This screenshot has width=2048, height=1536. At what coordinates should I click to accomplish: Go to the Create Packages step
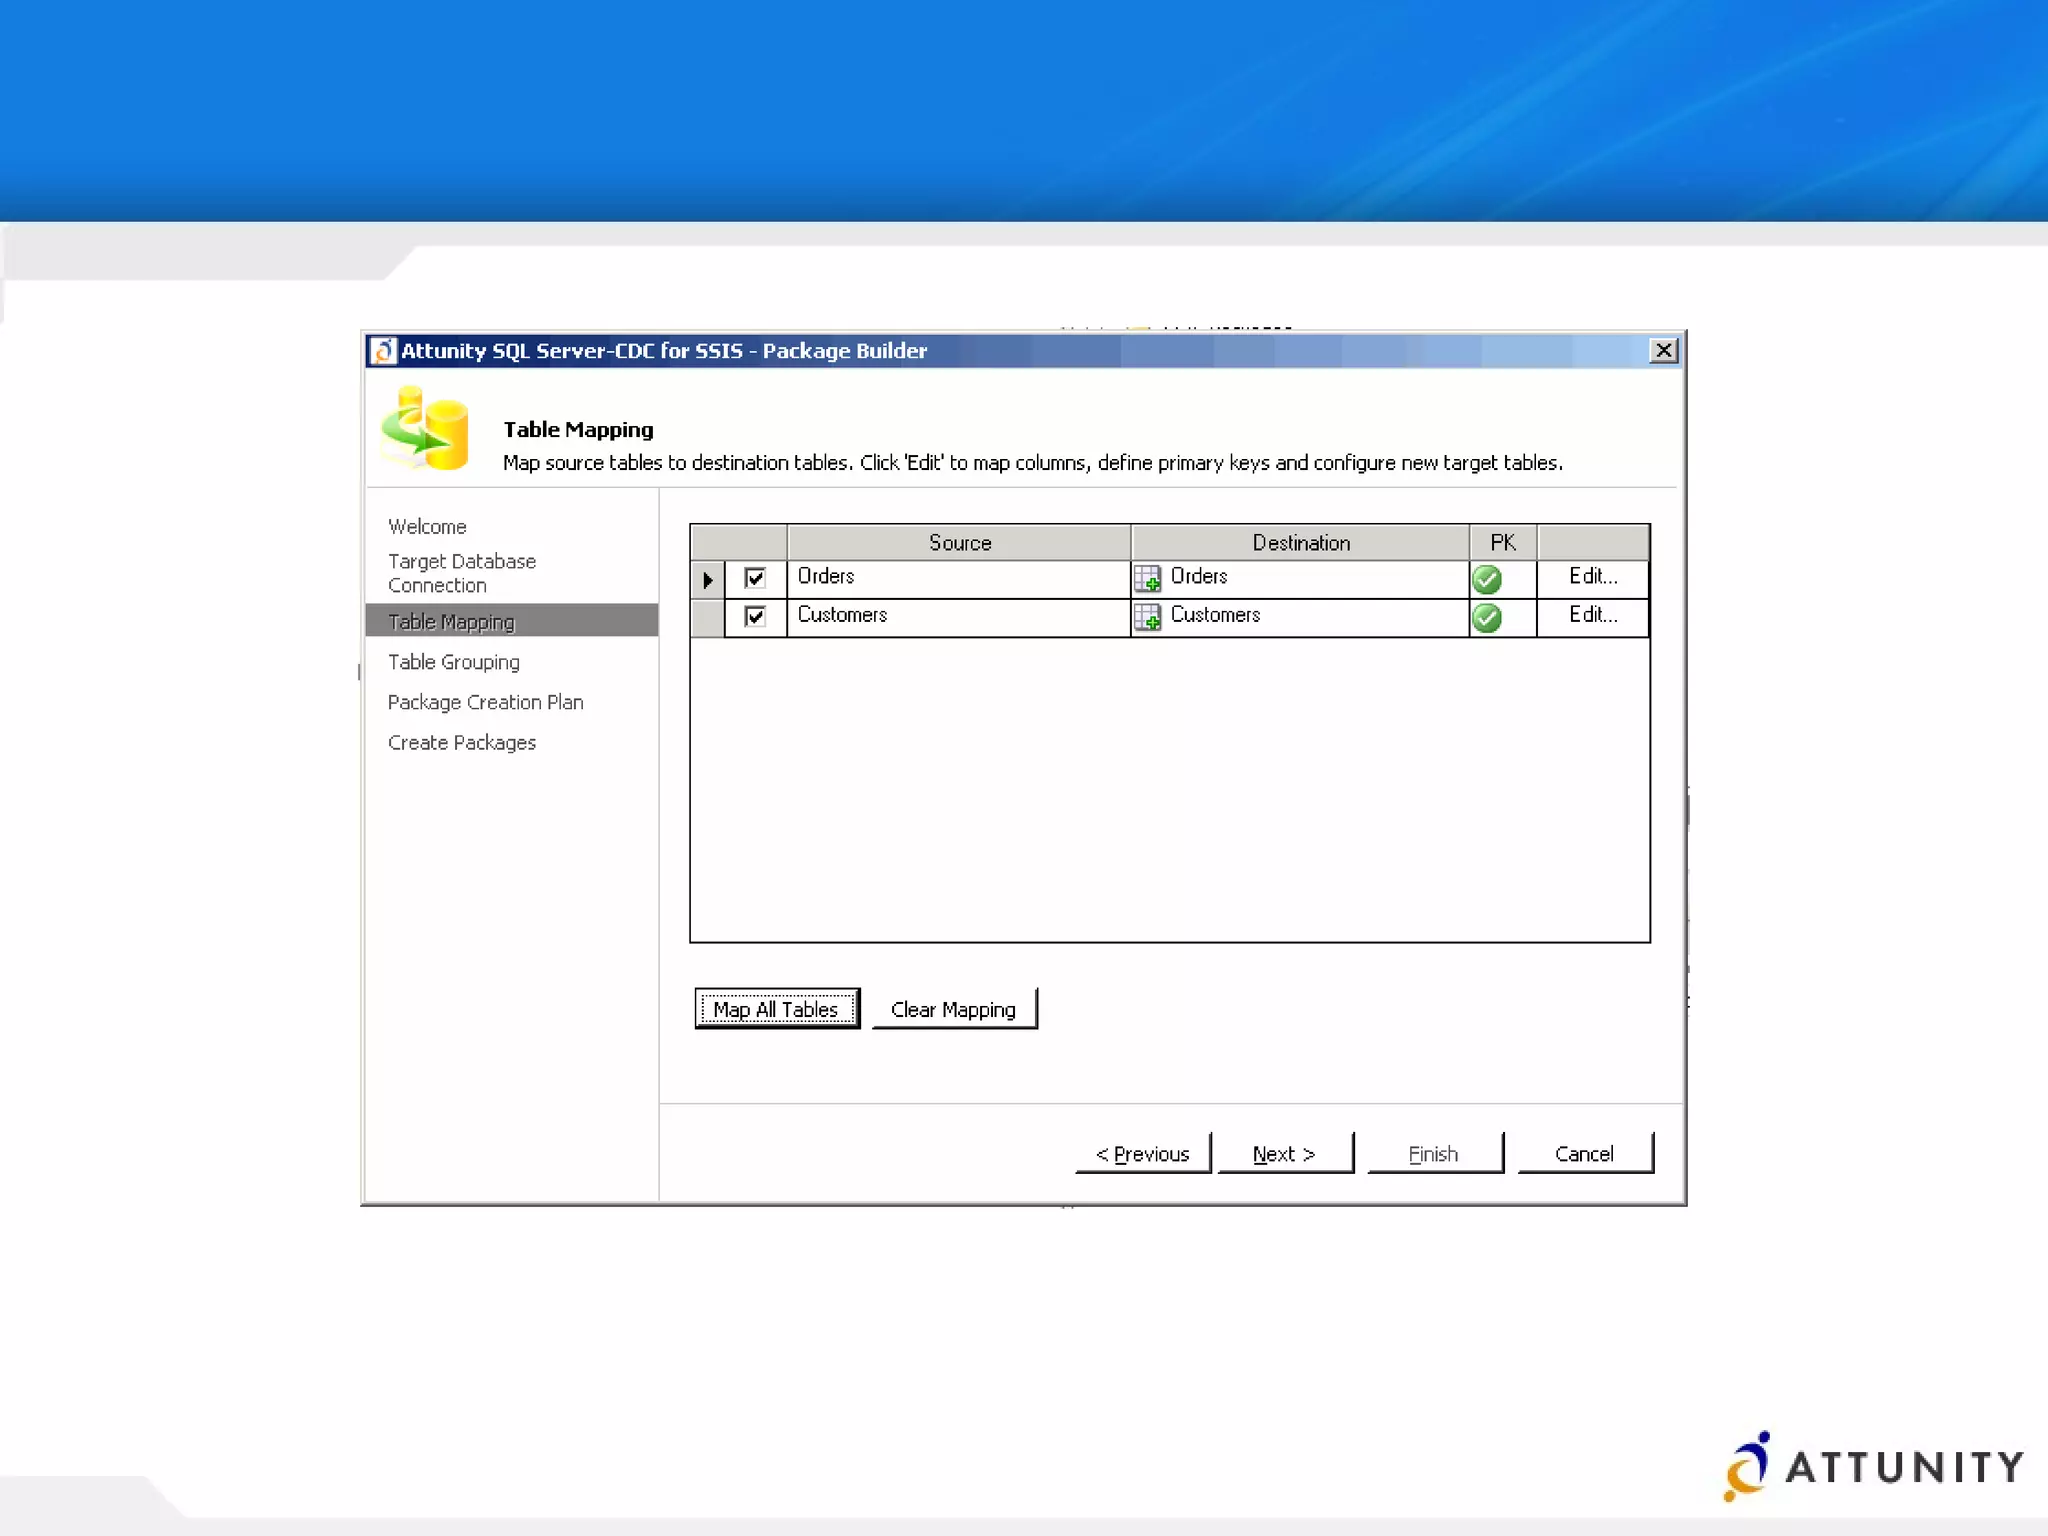[x=461, y=742]
